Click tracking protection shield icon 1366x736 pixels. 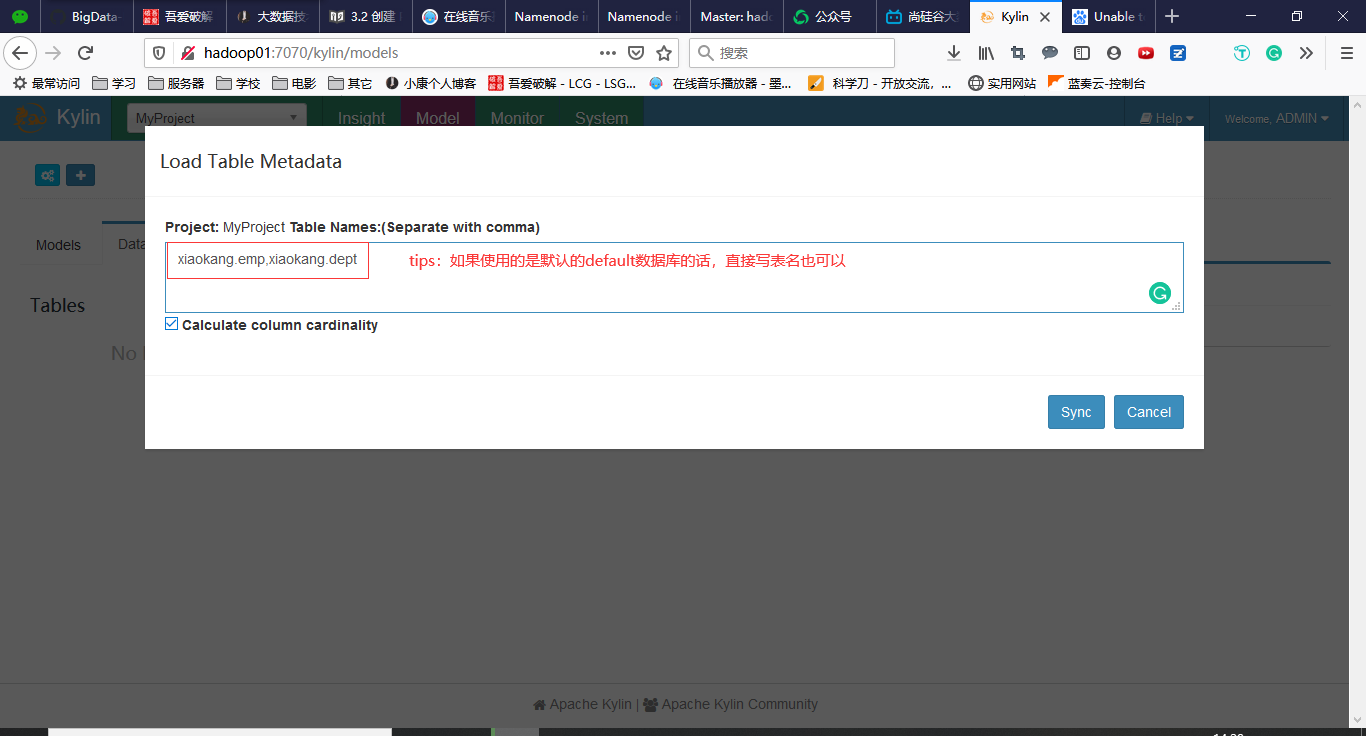pyautogui.click(x=160, y=53)
